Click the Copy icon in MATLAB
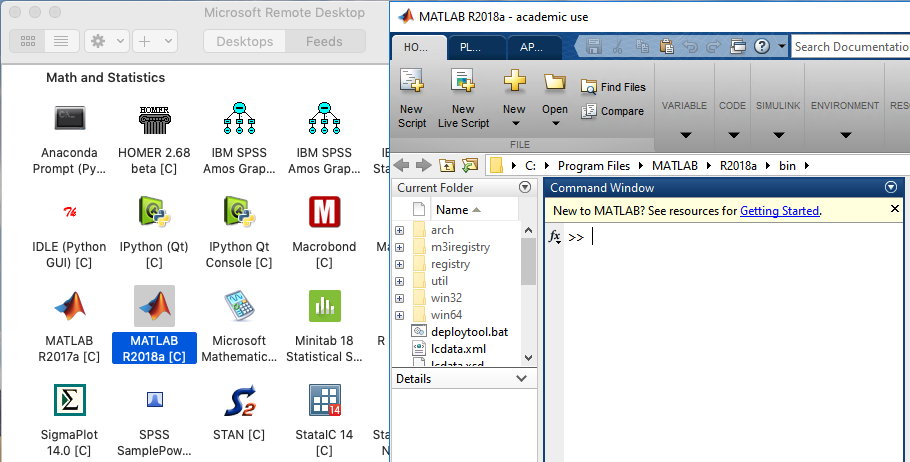This screenshot has height=462, width=910. (642, 46)
